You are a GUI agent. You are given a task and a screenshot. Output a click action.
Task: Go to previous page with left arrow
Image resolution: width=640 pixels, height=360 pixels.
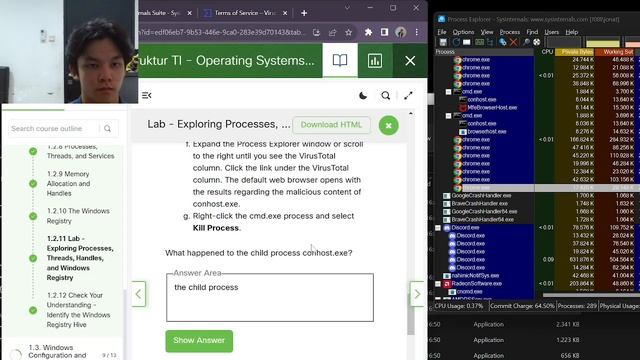click(138, 294)
